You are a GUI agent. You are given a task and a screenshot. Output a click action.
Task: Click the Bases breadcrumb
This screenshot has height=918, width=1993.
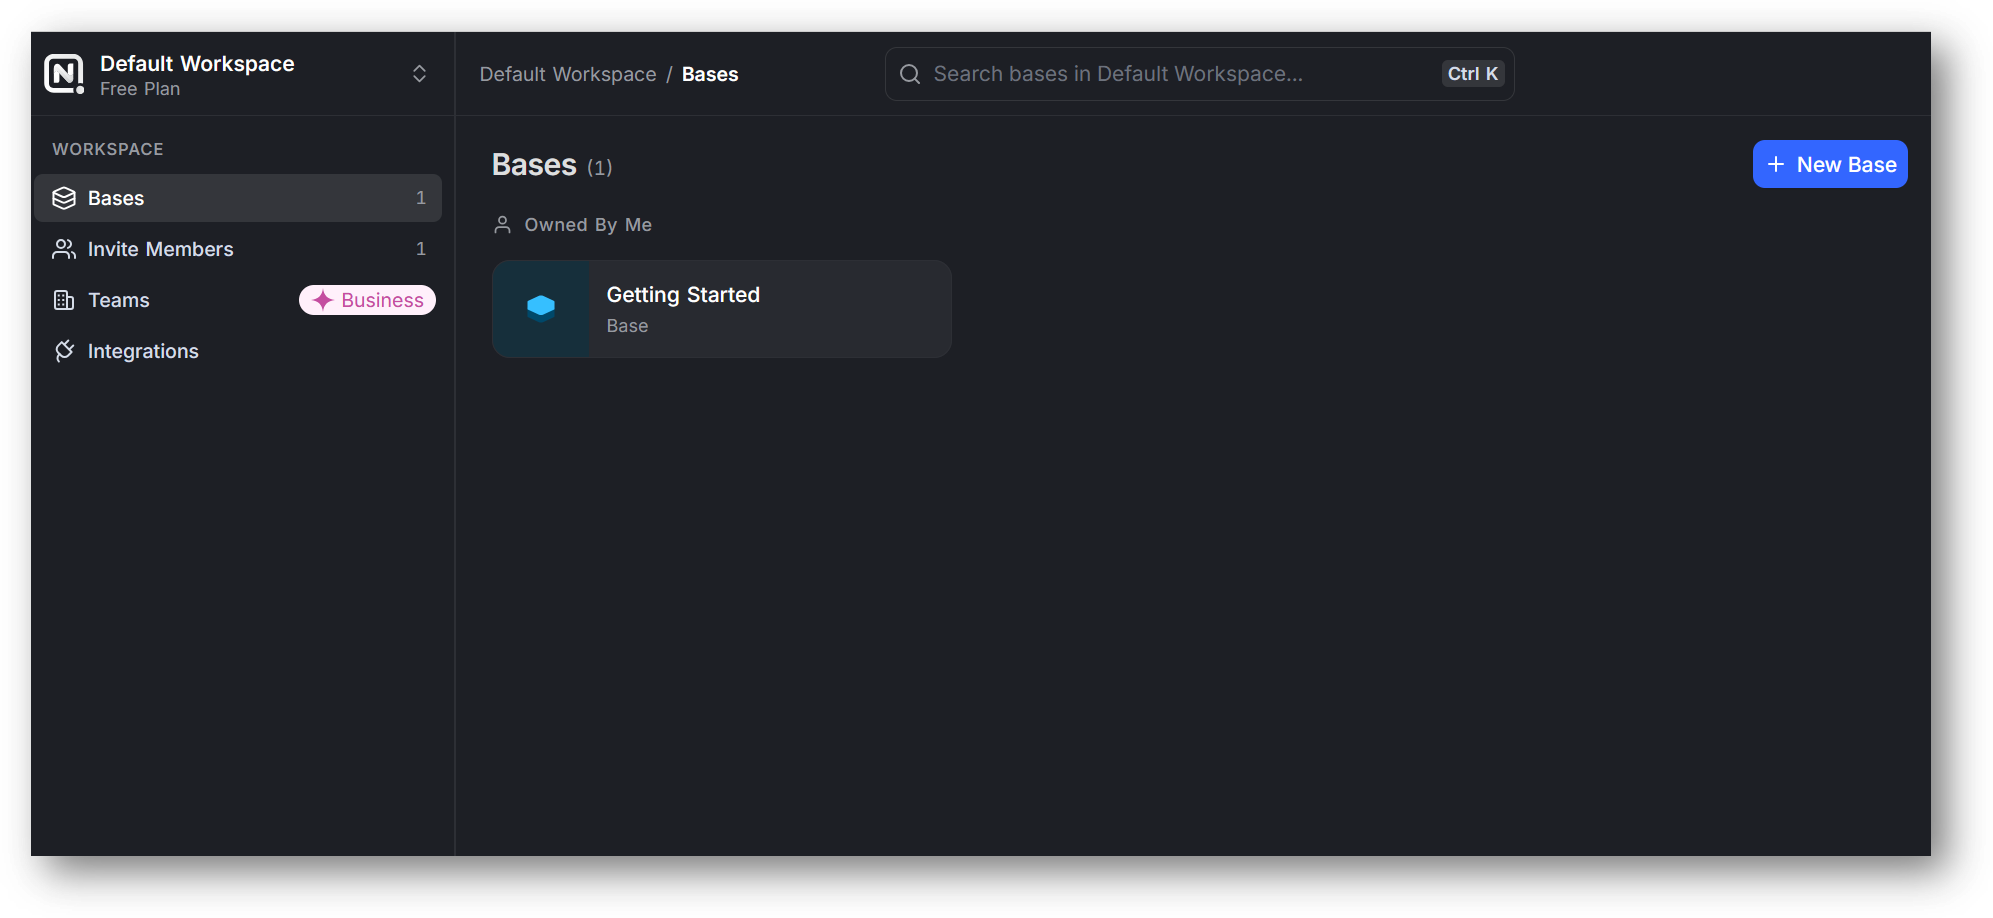pos(710,74)
